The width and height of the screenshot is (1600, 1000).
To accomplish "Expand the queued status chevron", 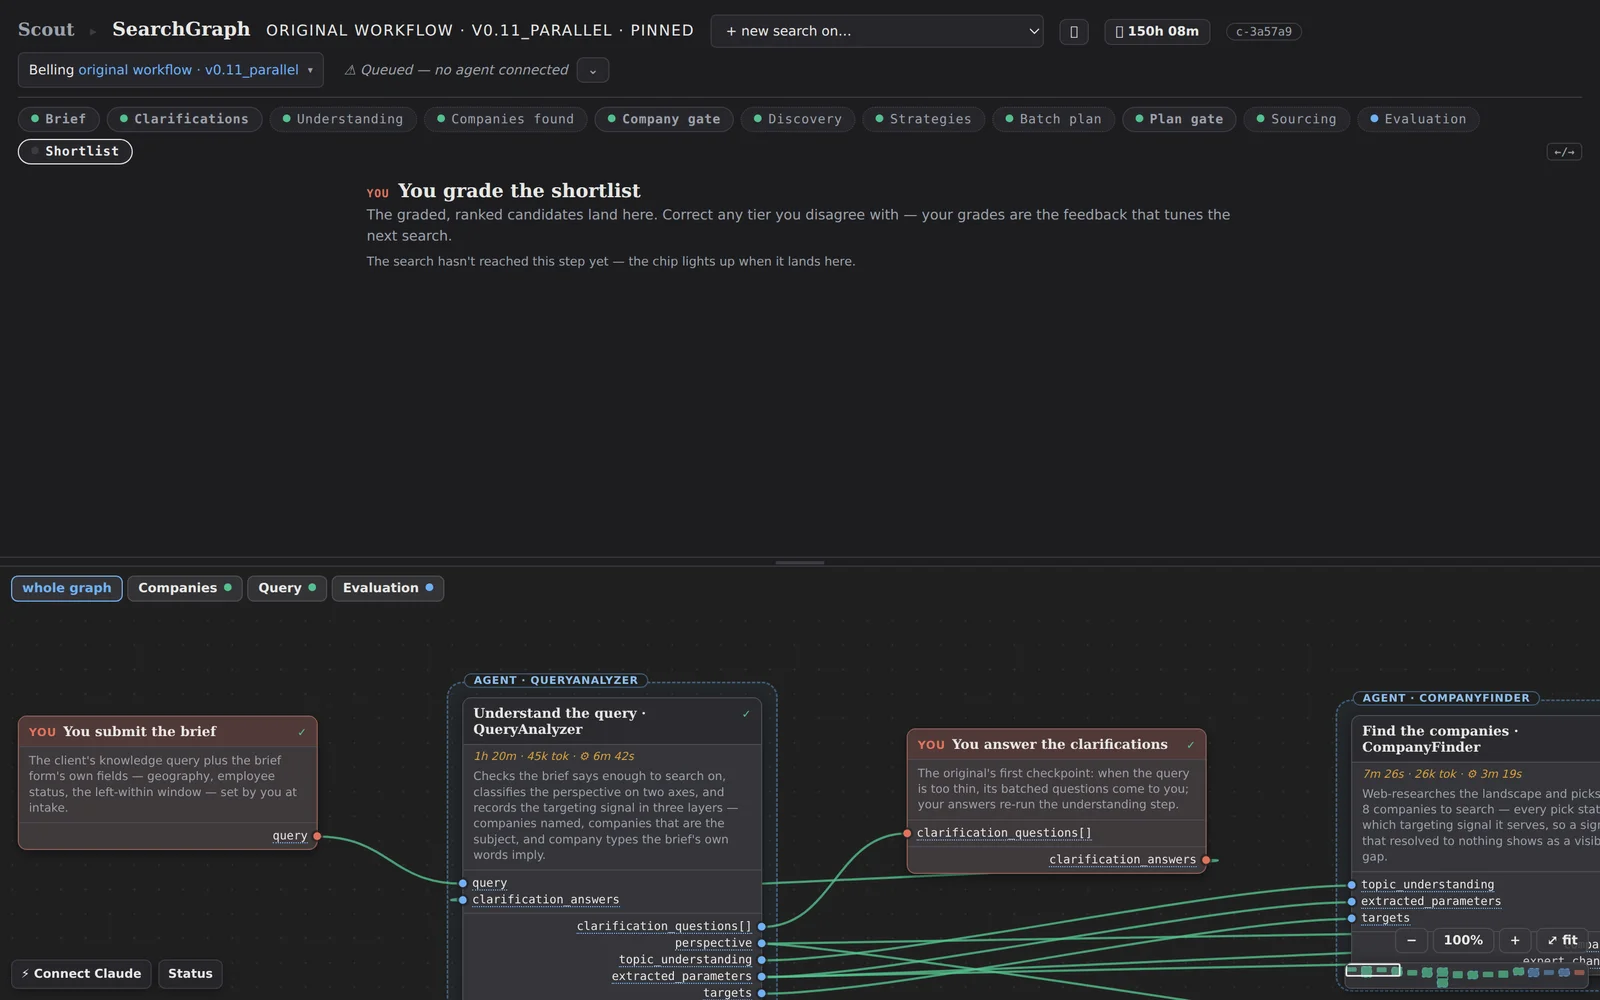I will [x=593, y=70].
